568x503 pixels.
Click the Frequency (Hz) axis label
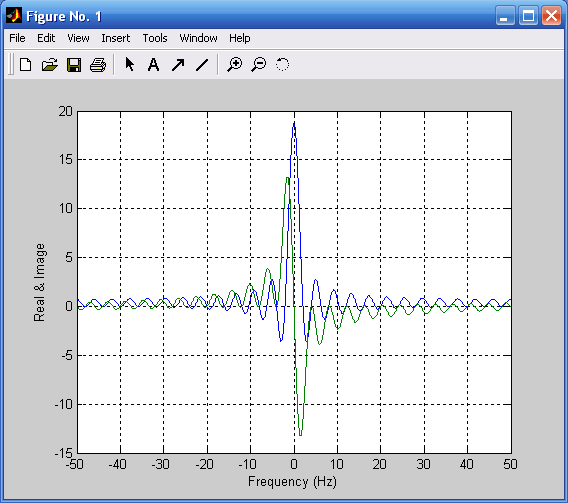pyautogui.click(x=292, y=482)
